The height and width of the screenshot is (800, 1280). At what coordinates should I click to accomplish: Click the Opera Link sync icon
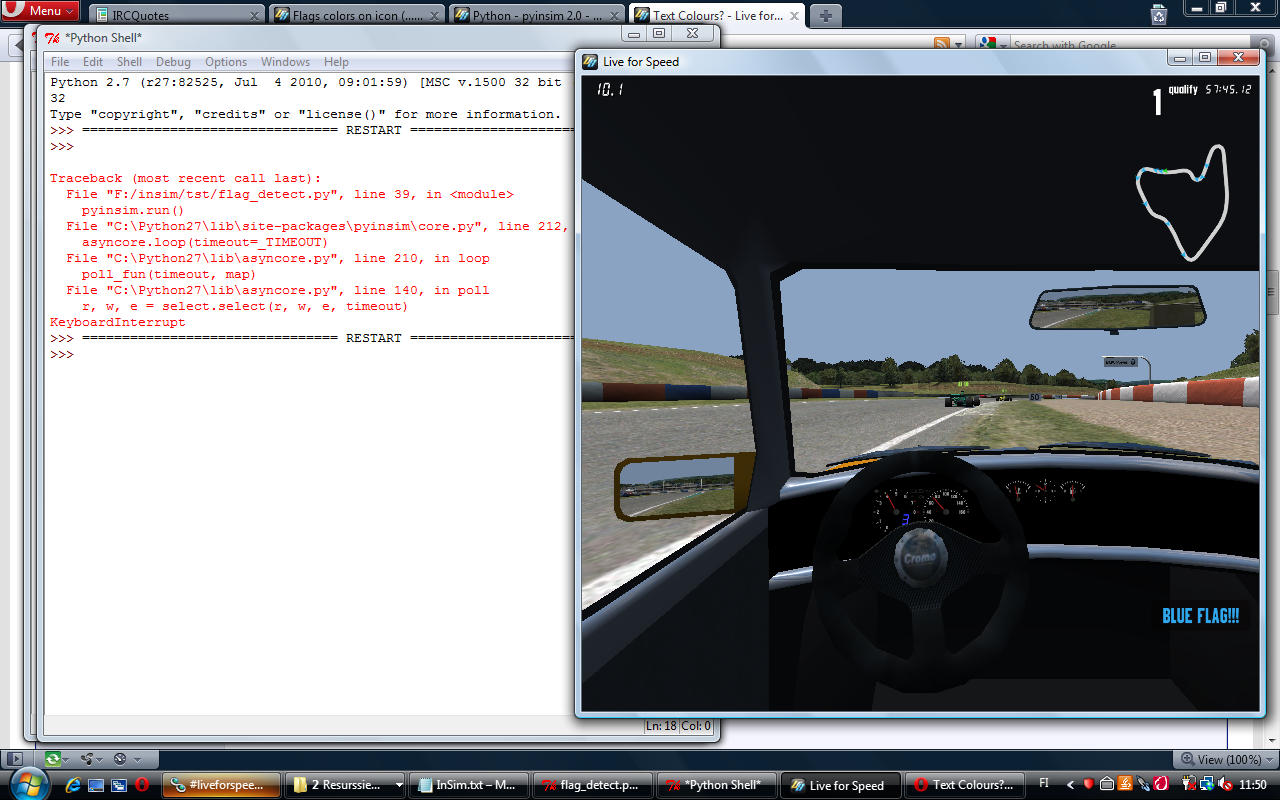point(53,759)
